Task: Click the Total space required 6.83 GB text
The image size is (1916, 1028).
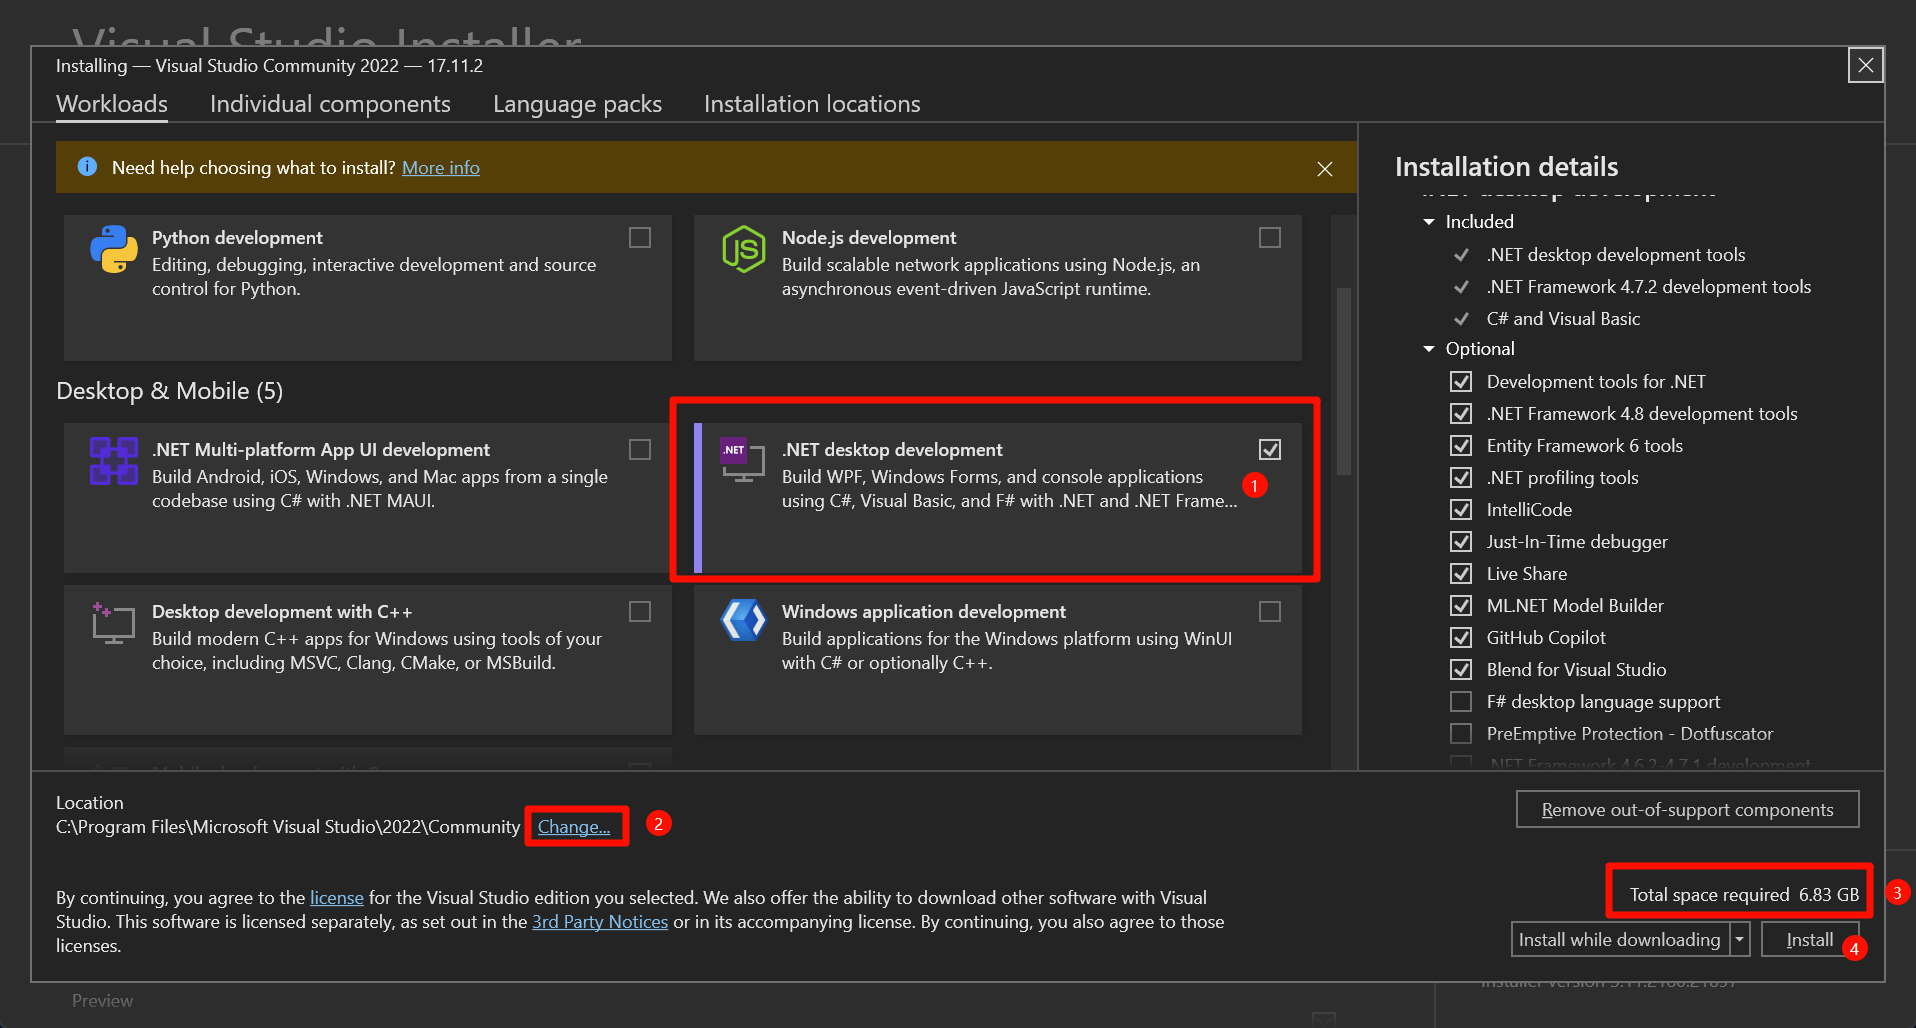Action: (1744, 895)
